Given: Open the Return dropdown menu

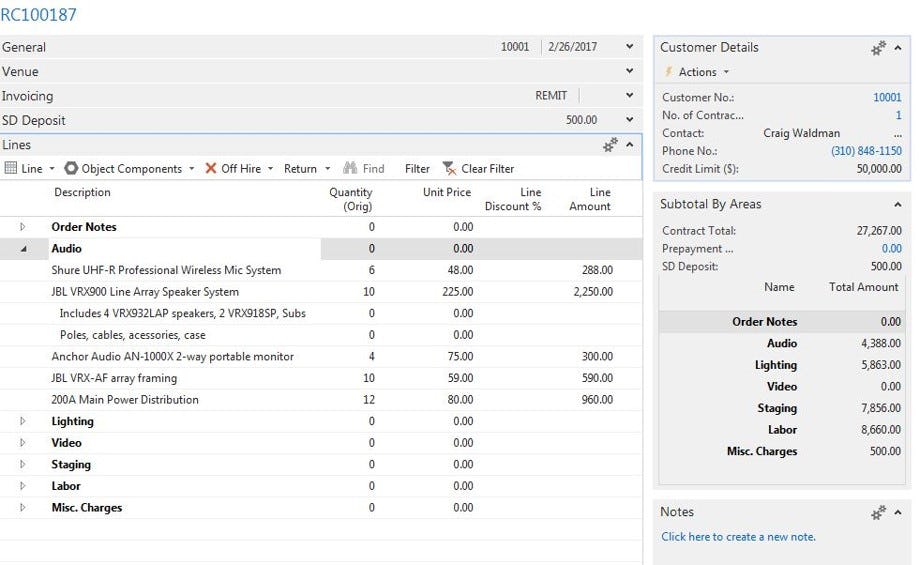Looking at the screenshot, I should coord(327,169).
